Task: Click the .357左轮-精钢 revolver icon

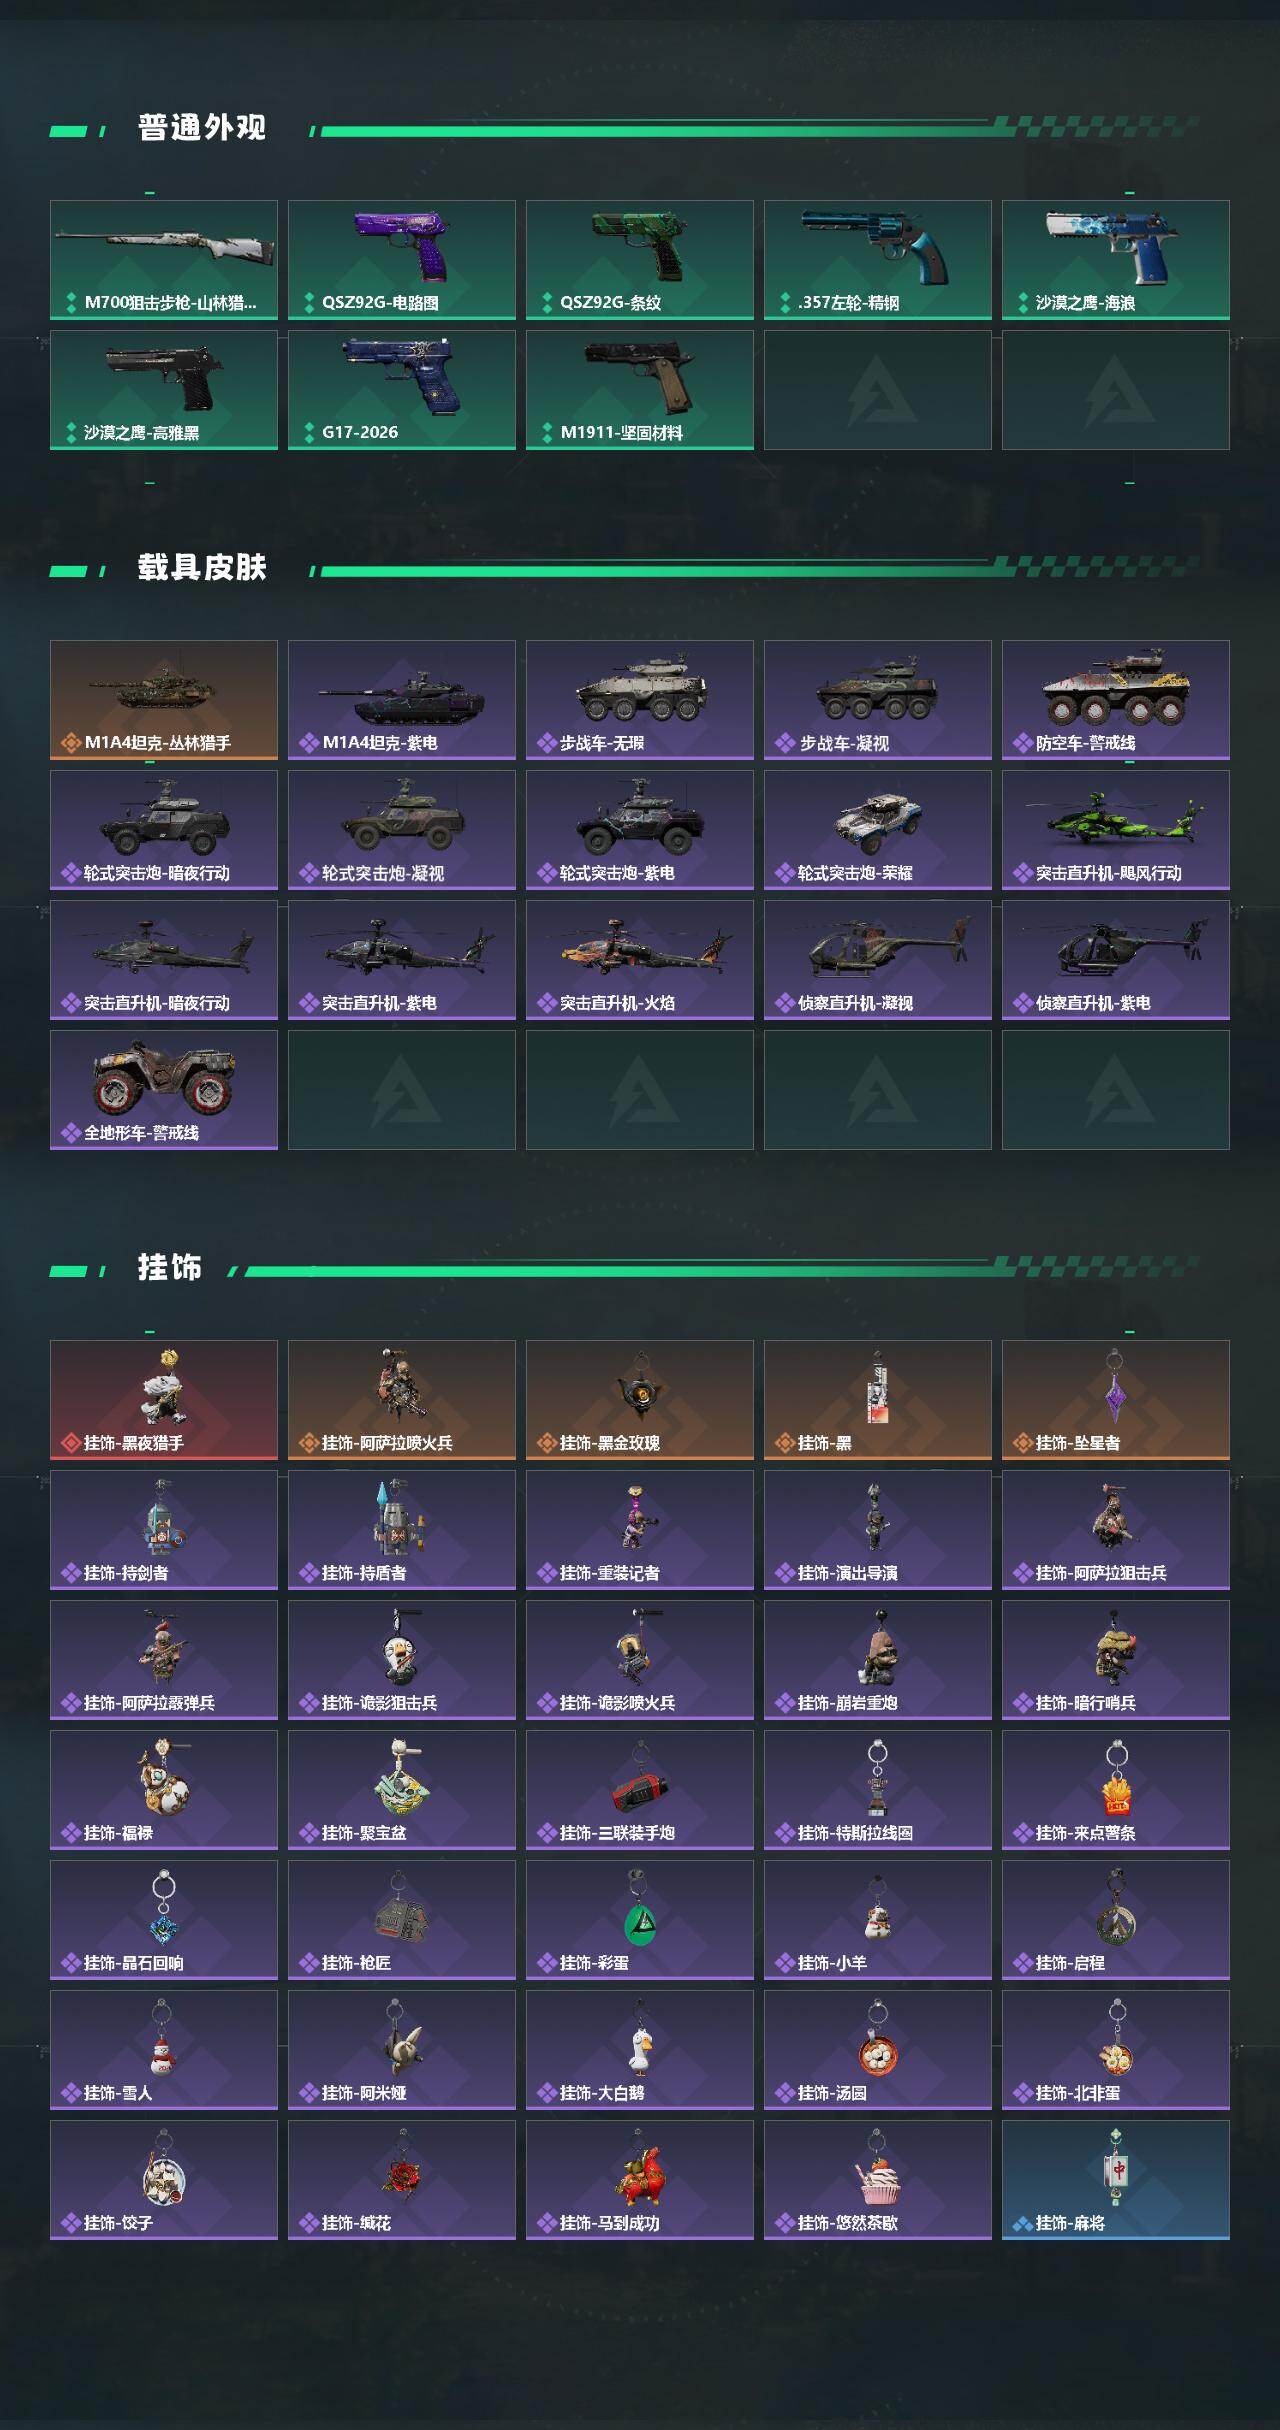Action: pos(878,260)
